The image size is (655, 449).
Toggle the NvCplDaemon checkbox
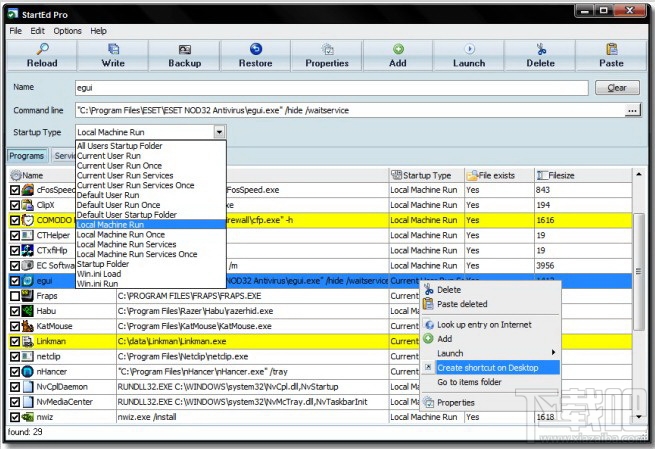point(15,387)
